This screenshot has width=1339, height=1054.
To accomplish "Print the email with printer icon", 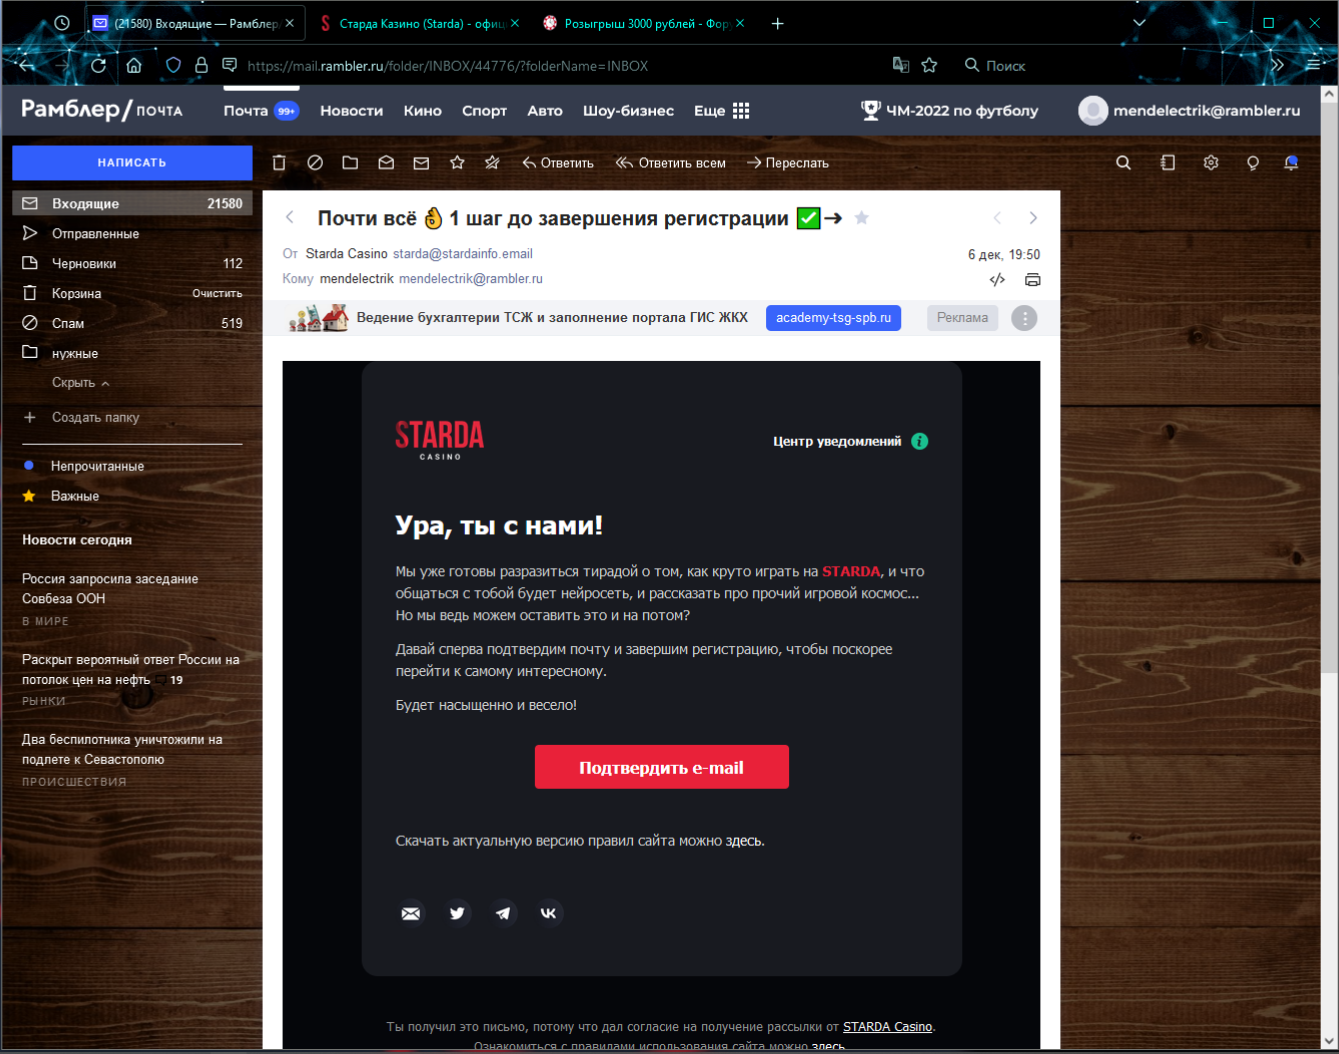I will (x=1033, y=280).
